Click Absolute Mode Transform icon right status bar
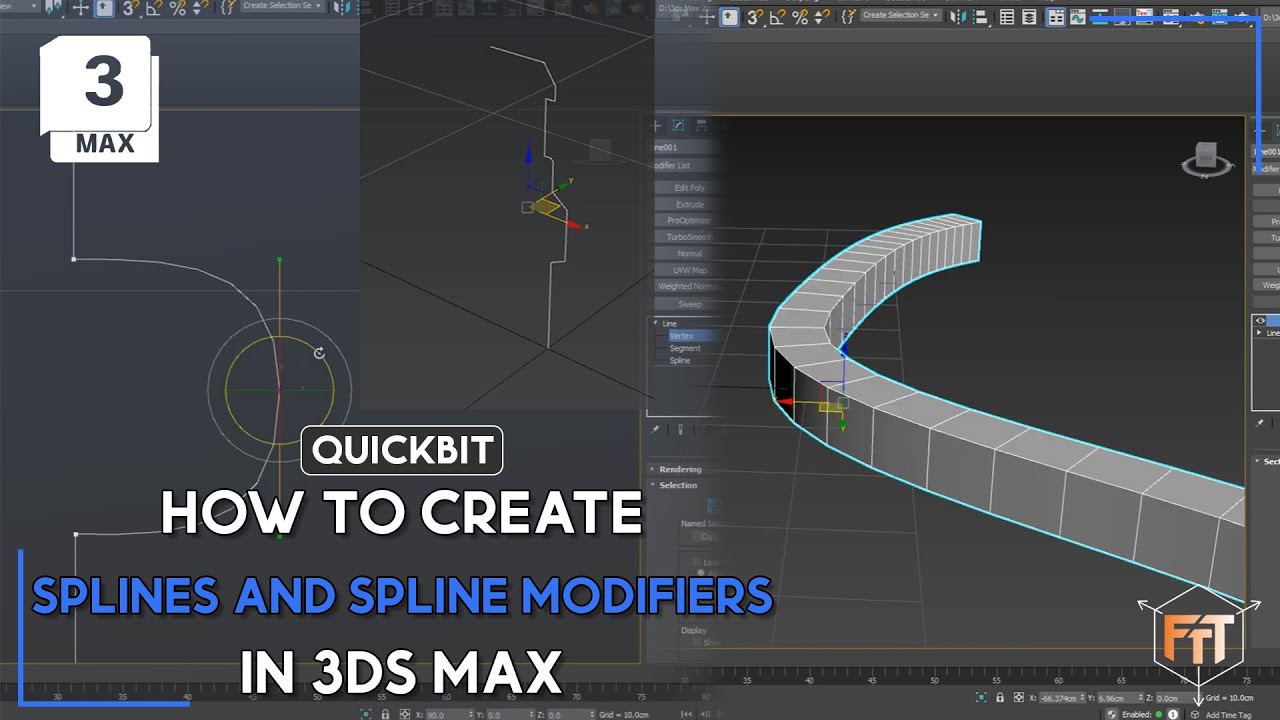The width and height of the screenshot is (1280, 720). (x=1019, y=697)
